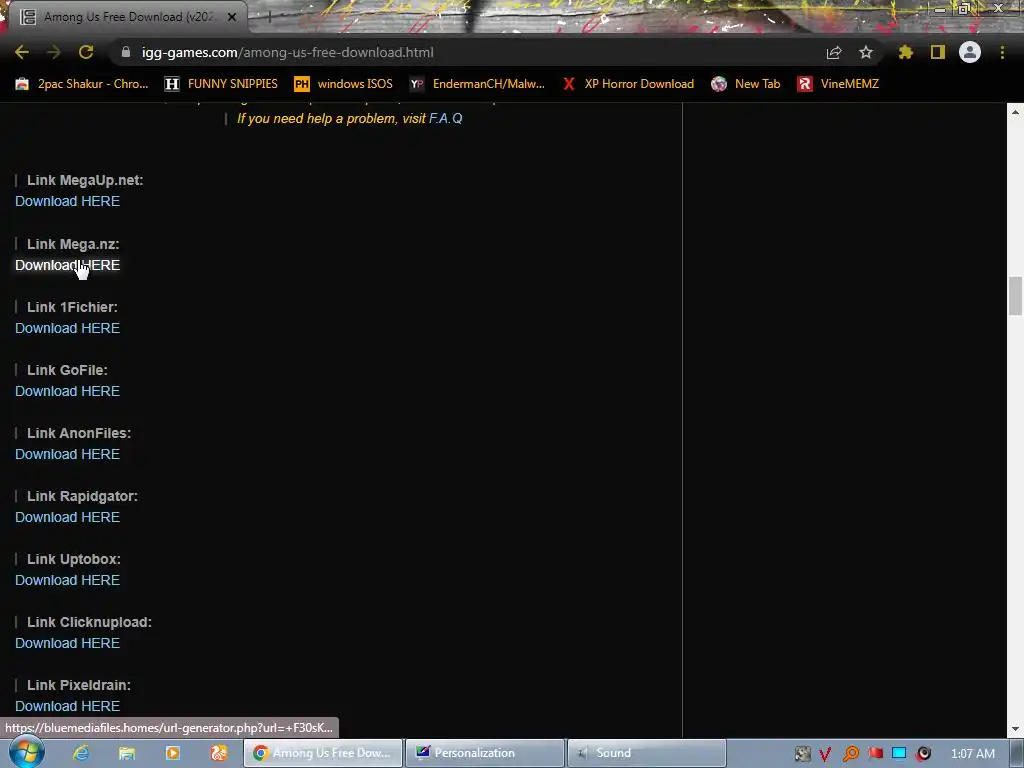
Task: Click the Show desktop strip
Action: pos(1017,753)
